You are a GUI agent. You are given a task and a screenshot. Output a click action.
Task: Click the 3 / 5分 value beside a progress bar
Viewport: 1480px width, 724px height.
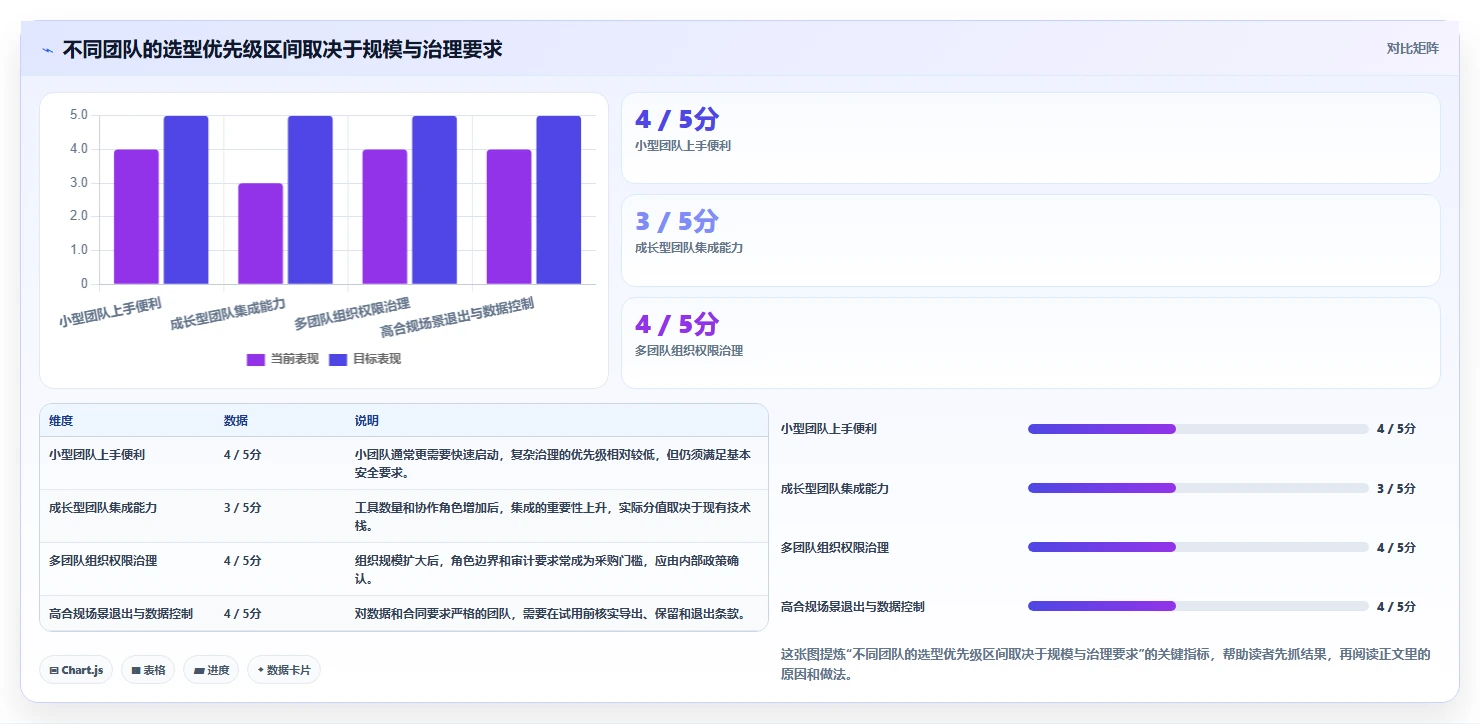(x=1396, y=488)
